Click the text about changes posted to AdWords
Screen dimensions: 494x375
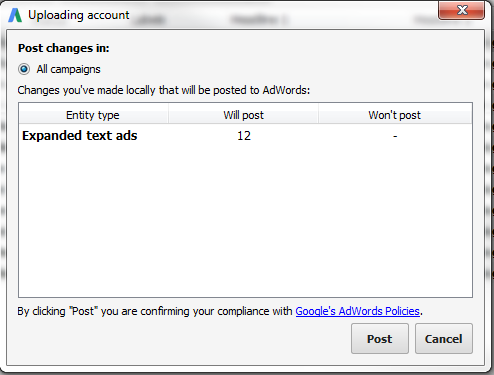[x=164, y=90]
